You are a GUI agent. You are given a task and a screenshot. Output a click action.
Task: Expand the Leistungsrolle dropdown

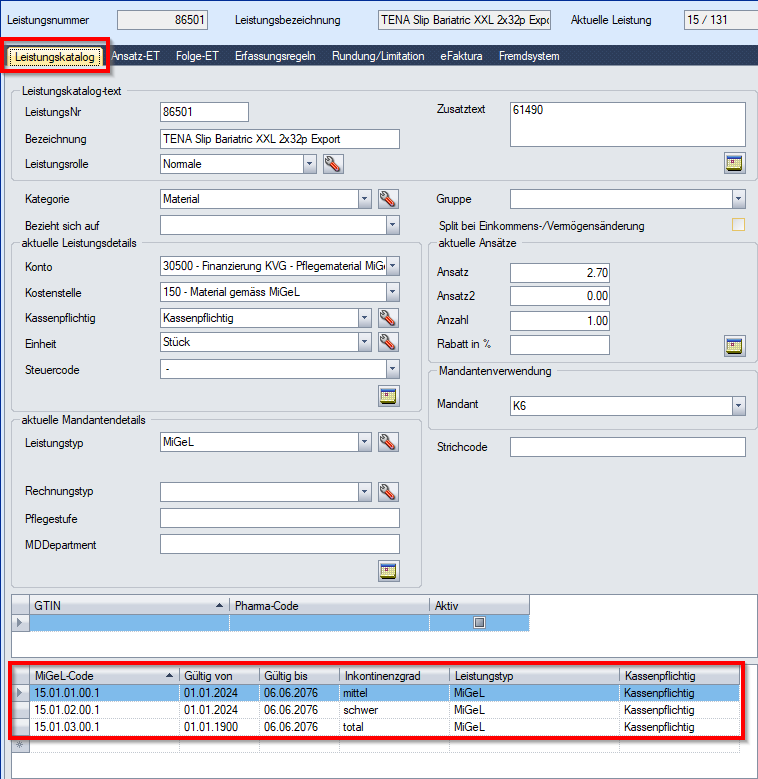click(309, 164)
